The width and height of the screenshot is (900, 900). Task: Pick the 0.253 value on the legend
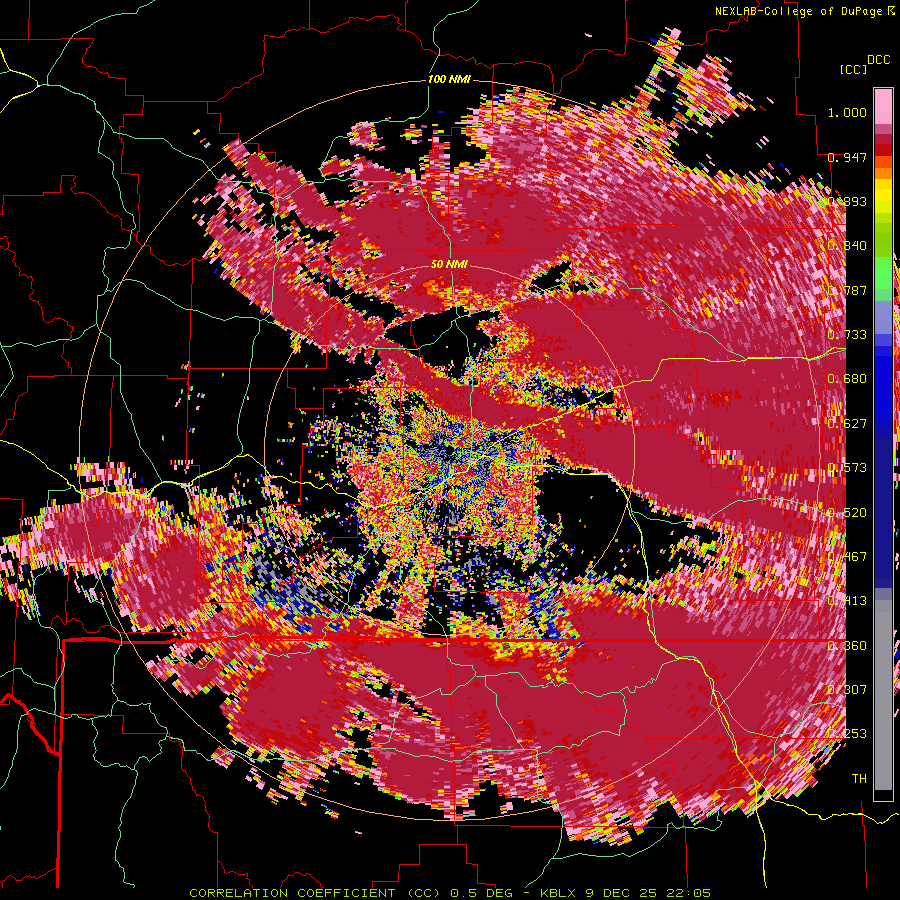click(847, 734)
